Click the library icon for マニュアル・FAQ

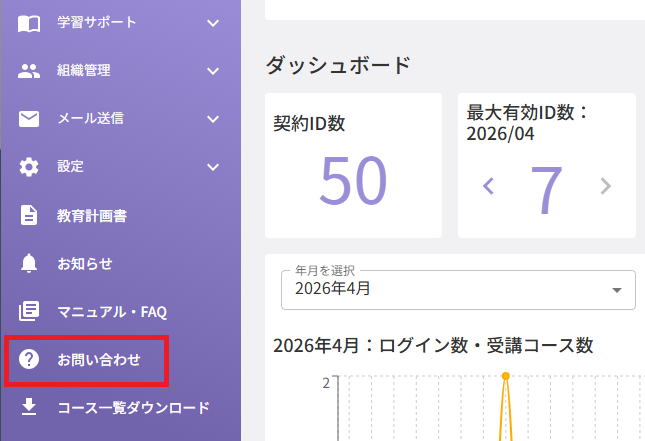(x=29, y=311)
